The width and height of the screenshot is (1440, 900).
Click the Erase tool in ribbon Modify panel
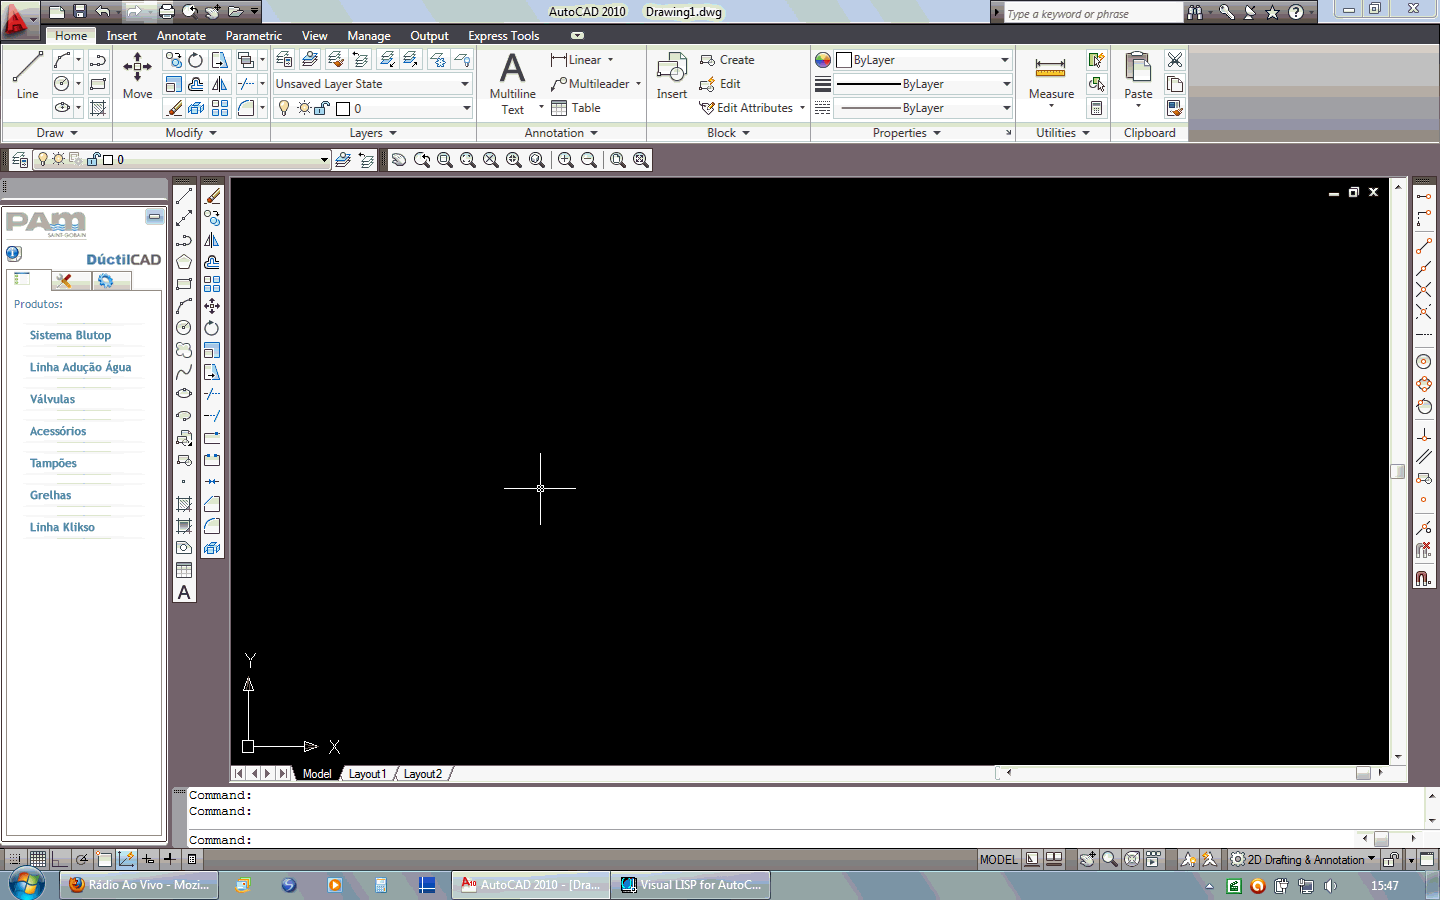coord(174,108)
